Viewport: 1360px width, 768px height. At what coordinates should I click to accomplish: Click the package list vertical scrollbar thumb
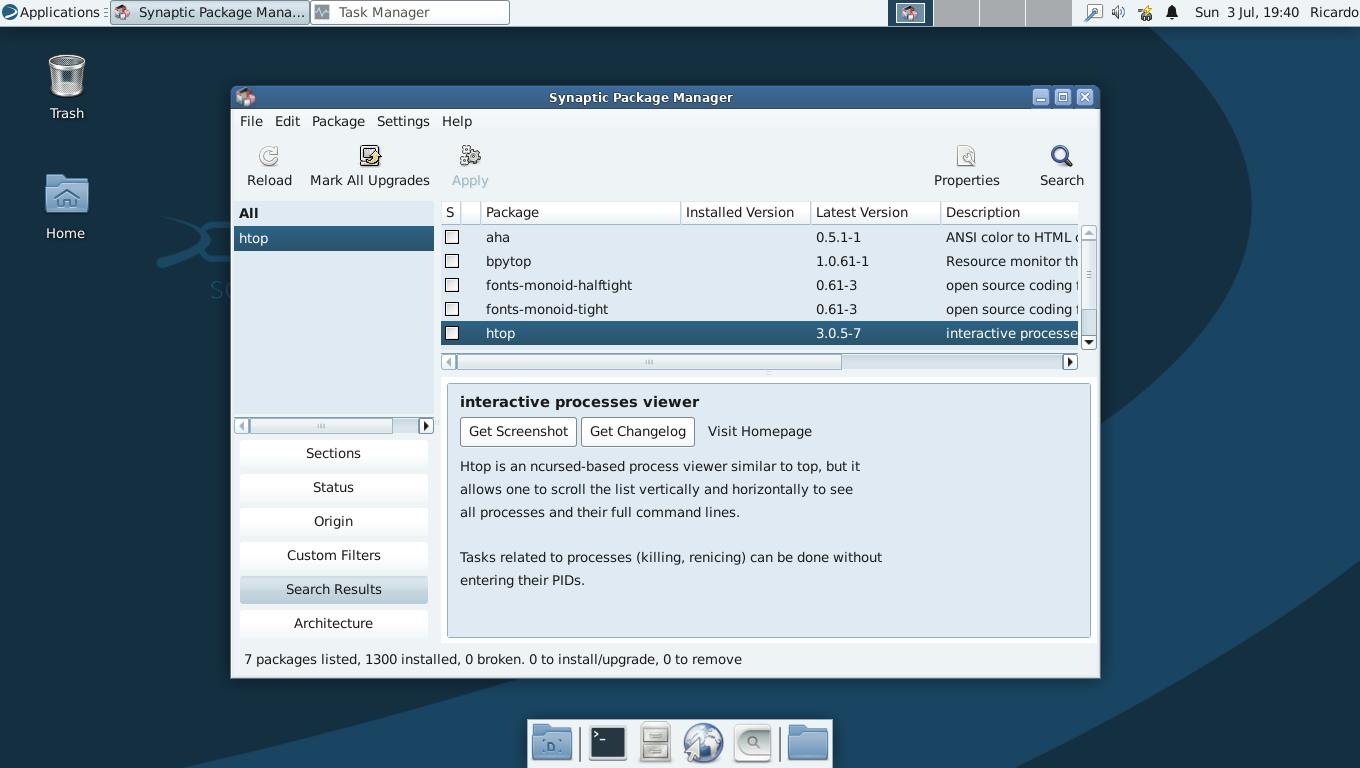(x=1089, y=274)
